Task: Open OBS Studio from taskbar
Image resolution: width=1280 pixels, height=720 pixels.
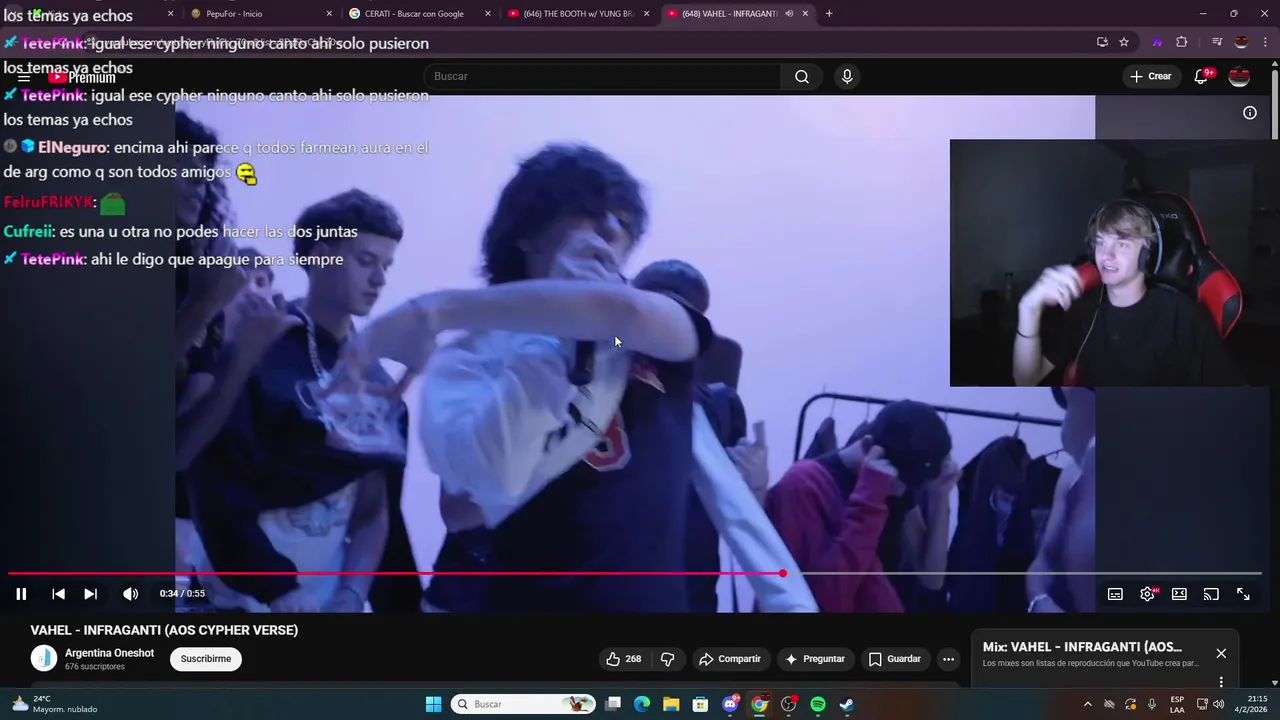Action: [789, 704]
